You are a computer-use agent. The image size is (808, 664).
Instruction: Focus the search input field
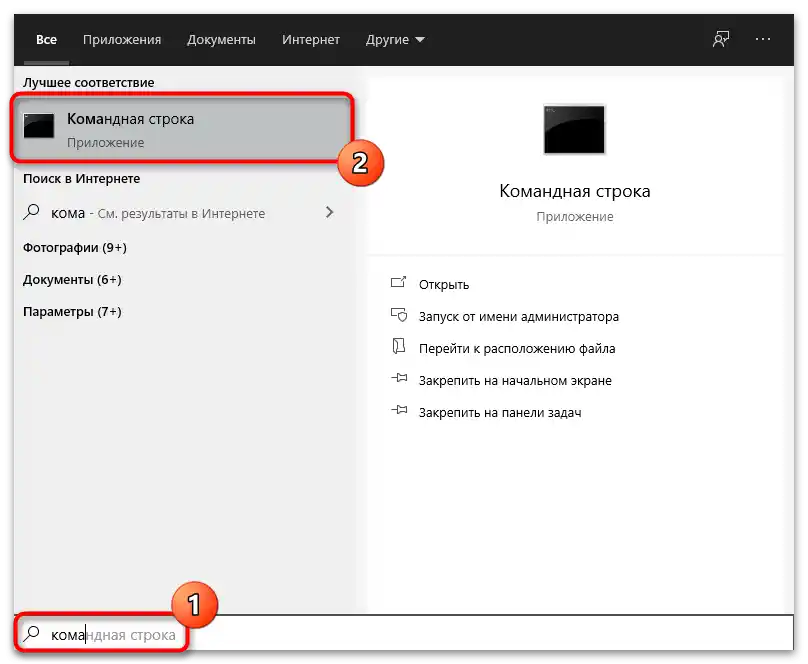click(405, 634)
